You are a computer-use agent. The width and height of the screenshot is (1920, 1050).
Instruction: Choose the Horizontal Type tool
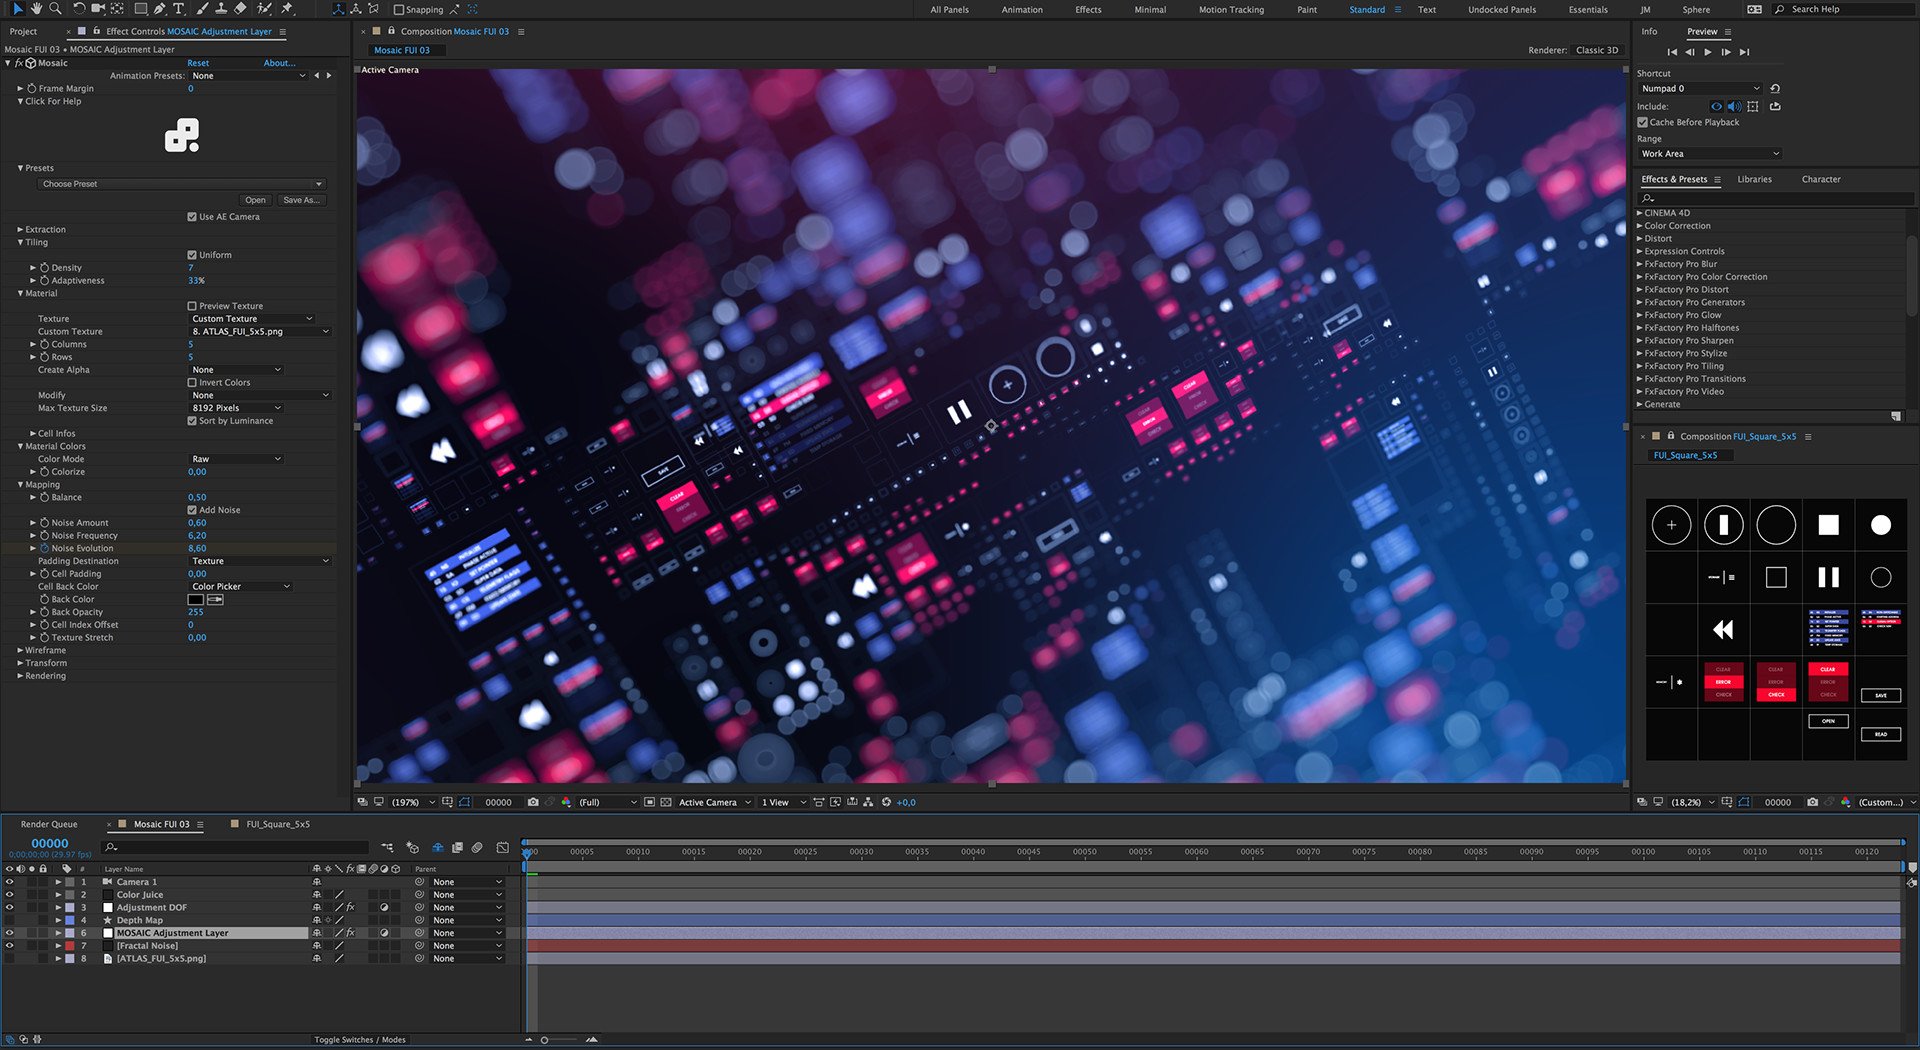(179, 9)
